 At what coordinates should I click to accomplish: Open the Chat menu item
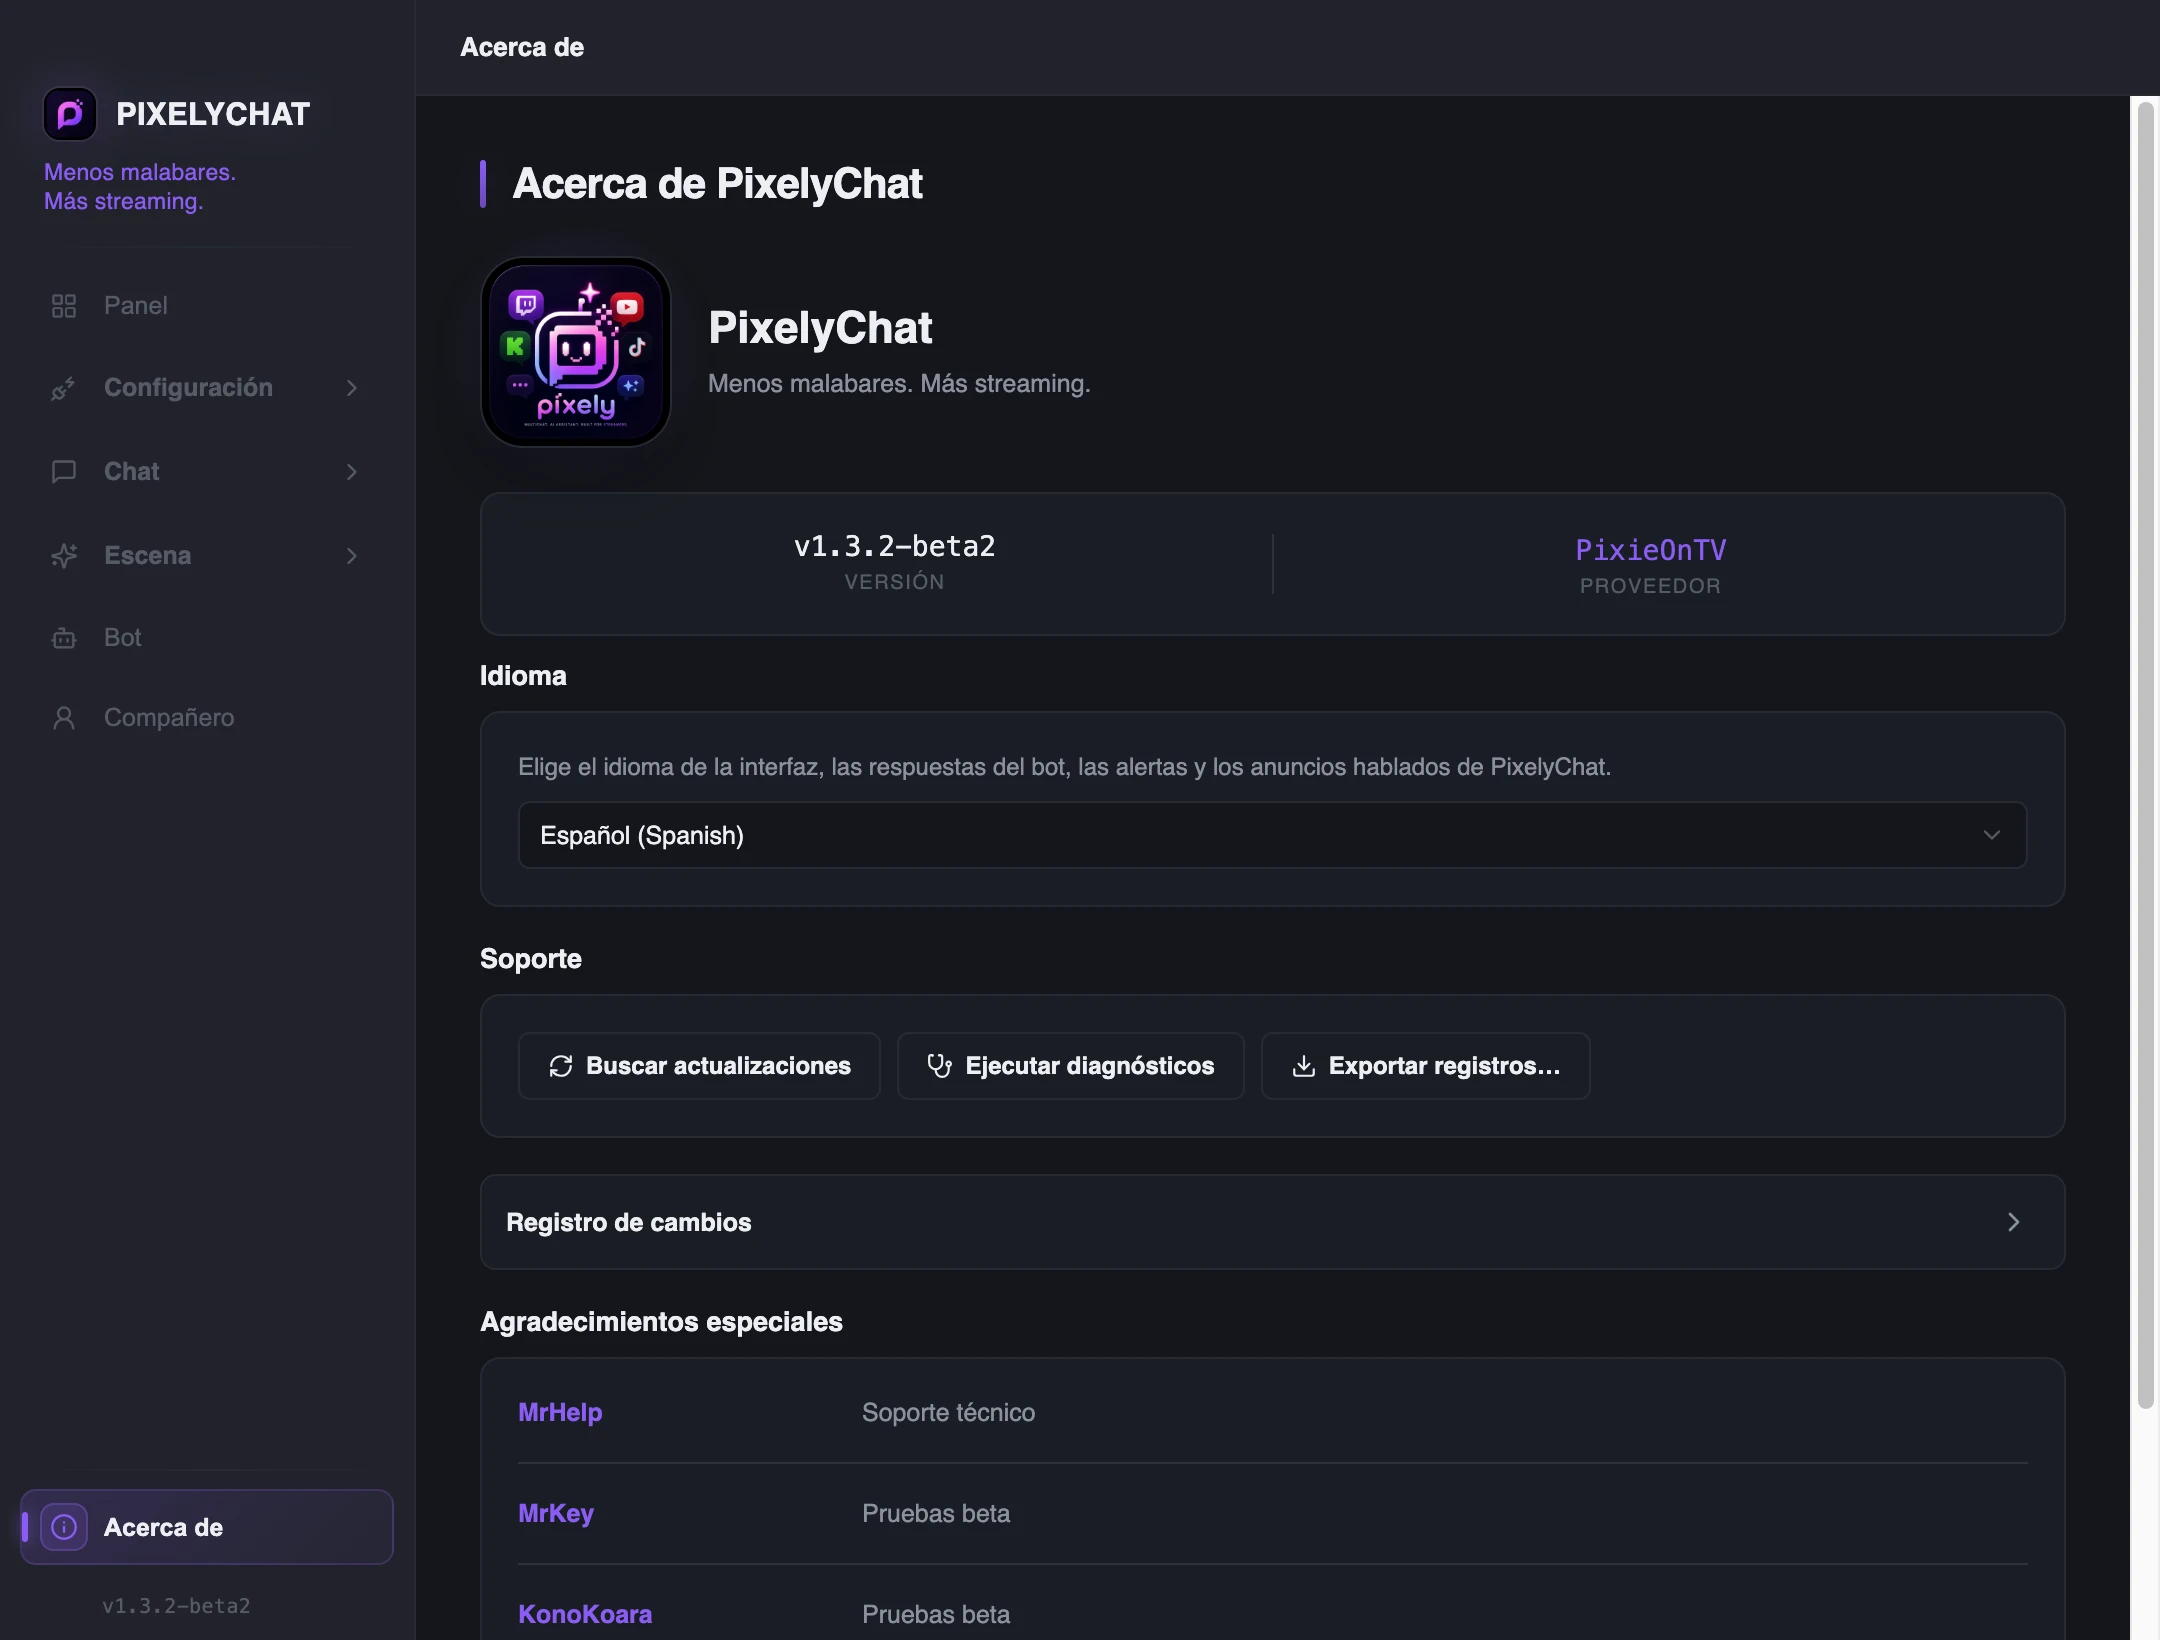tap(207, 472)
